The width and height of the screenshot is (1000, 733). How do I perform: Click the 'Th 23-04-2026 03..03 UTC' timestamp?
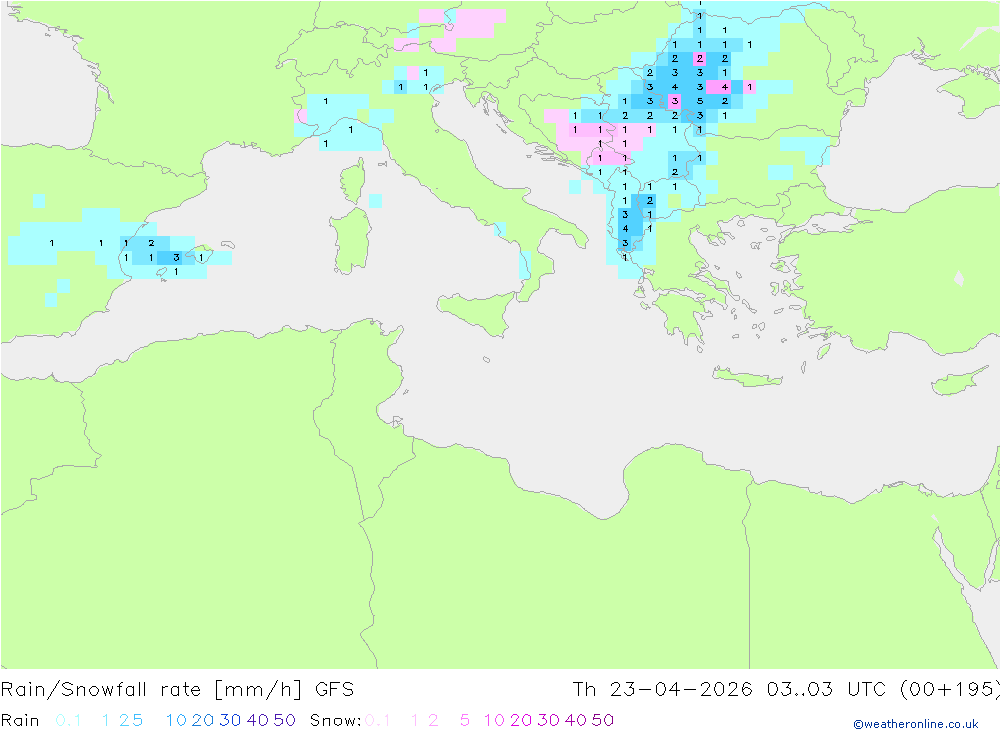click(729, 690)
